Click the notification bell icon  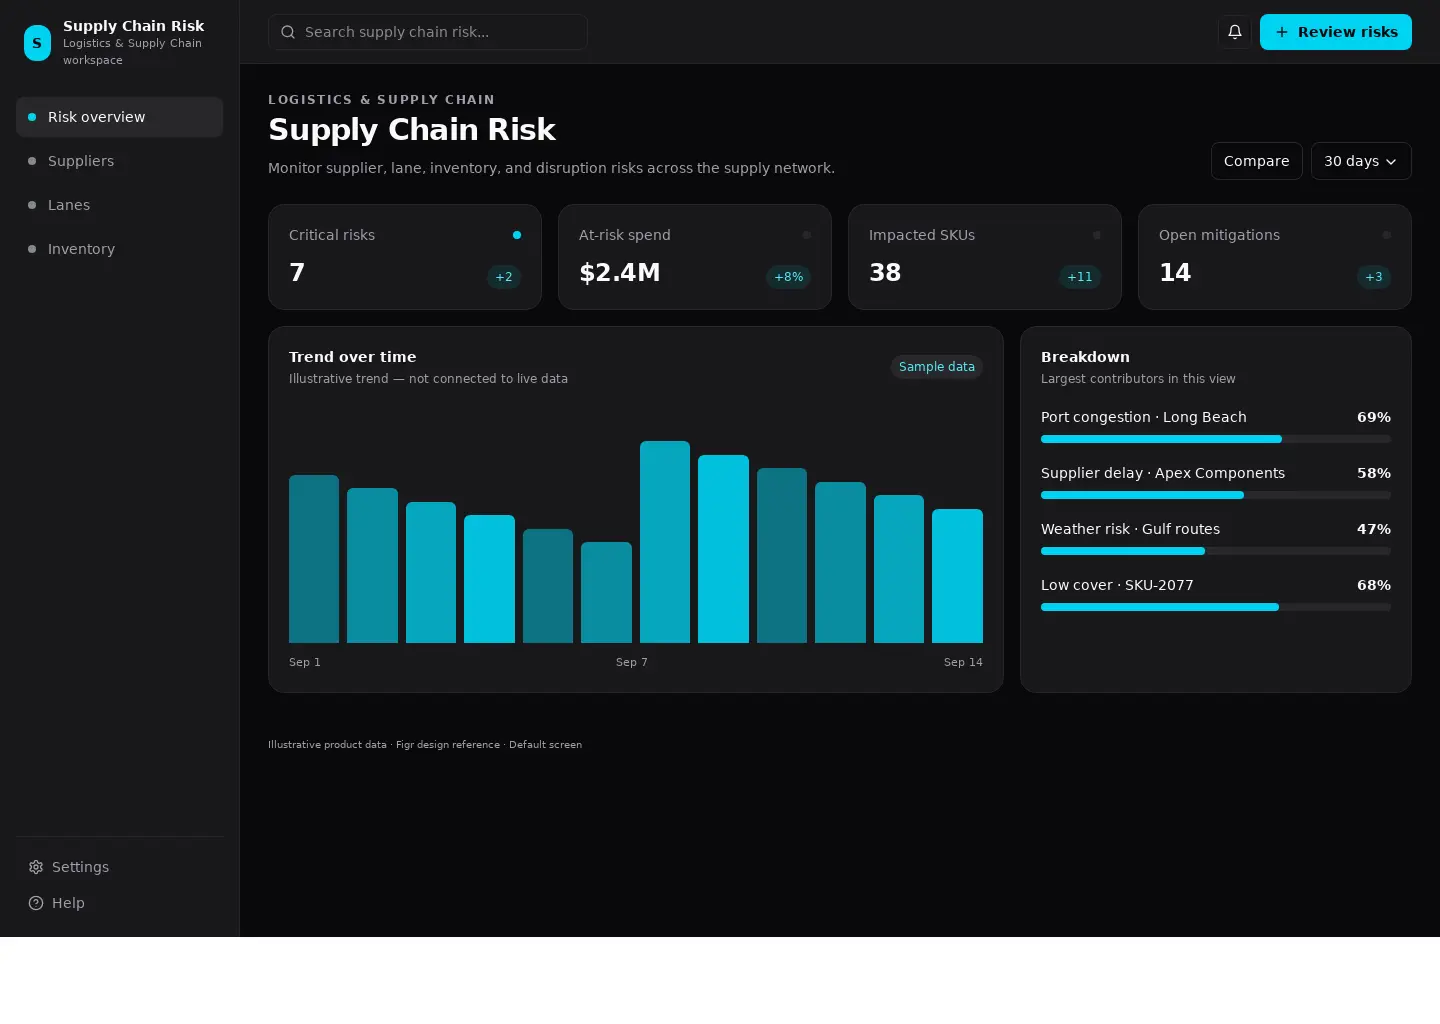[1235, 32]
